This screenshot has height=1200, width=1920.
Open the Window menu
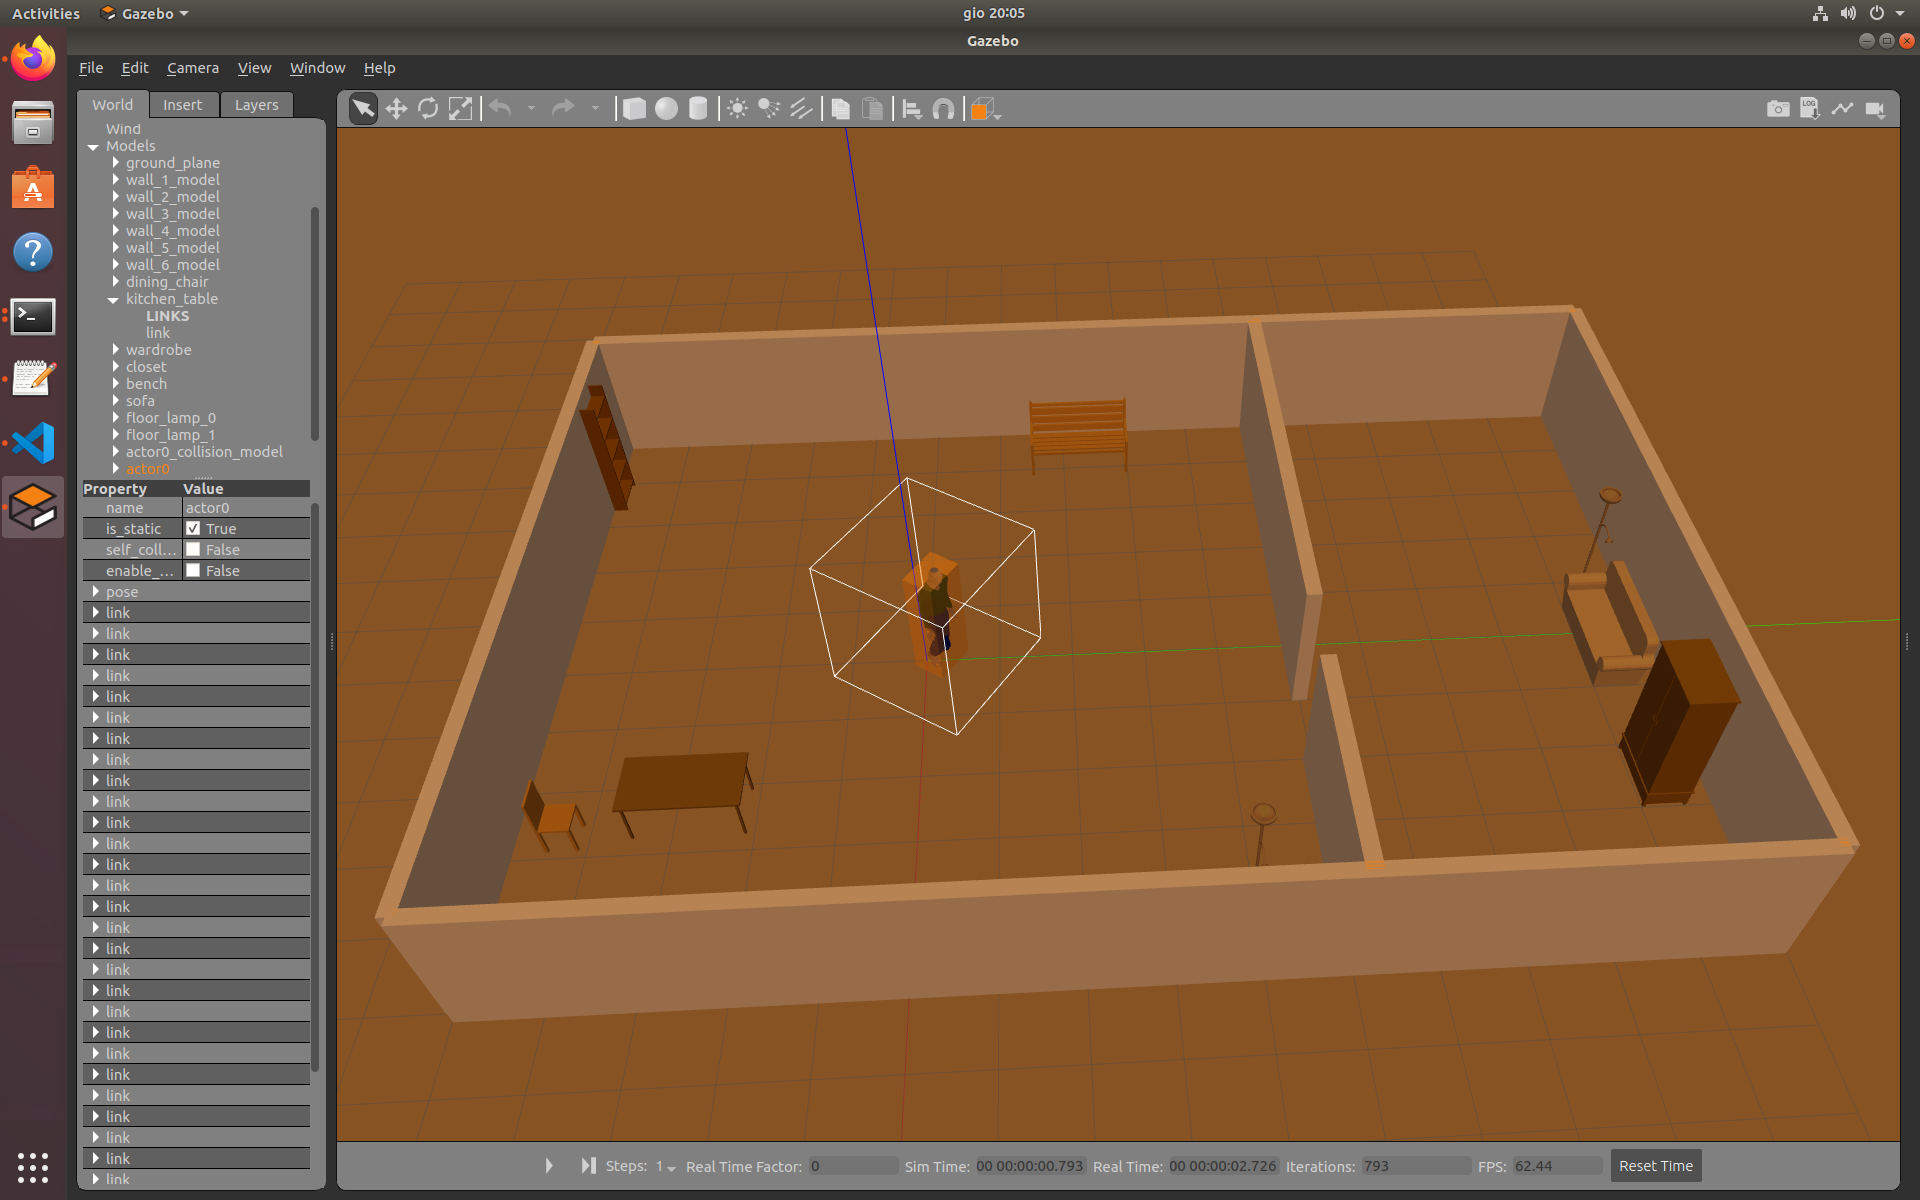317,68
